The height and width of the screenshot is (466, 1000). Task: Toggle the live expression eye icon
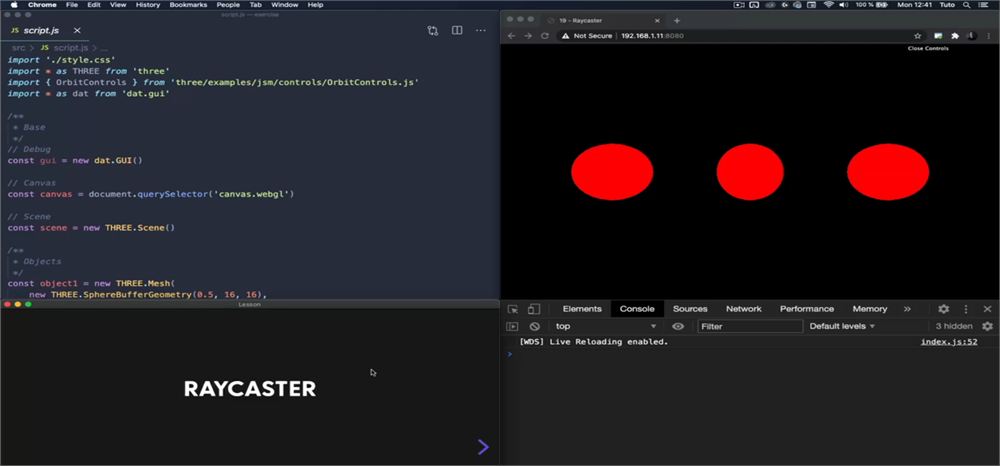(x=678, y=326)
